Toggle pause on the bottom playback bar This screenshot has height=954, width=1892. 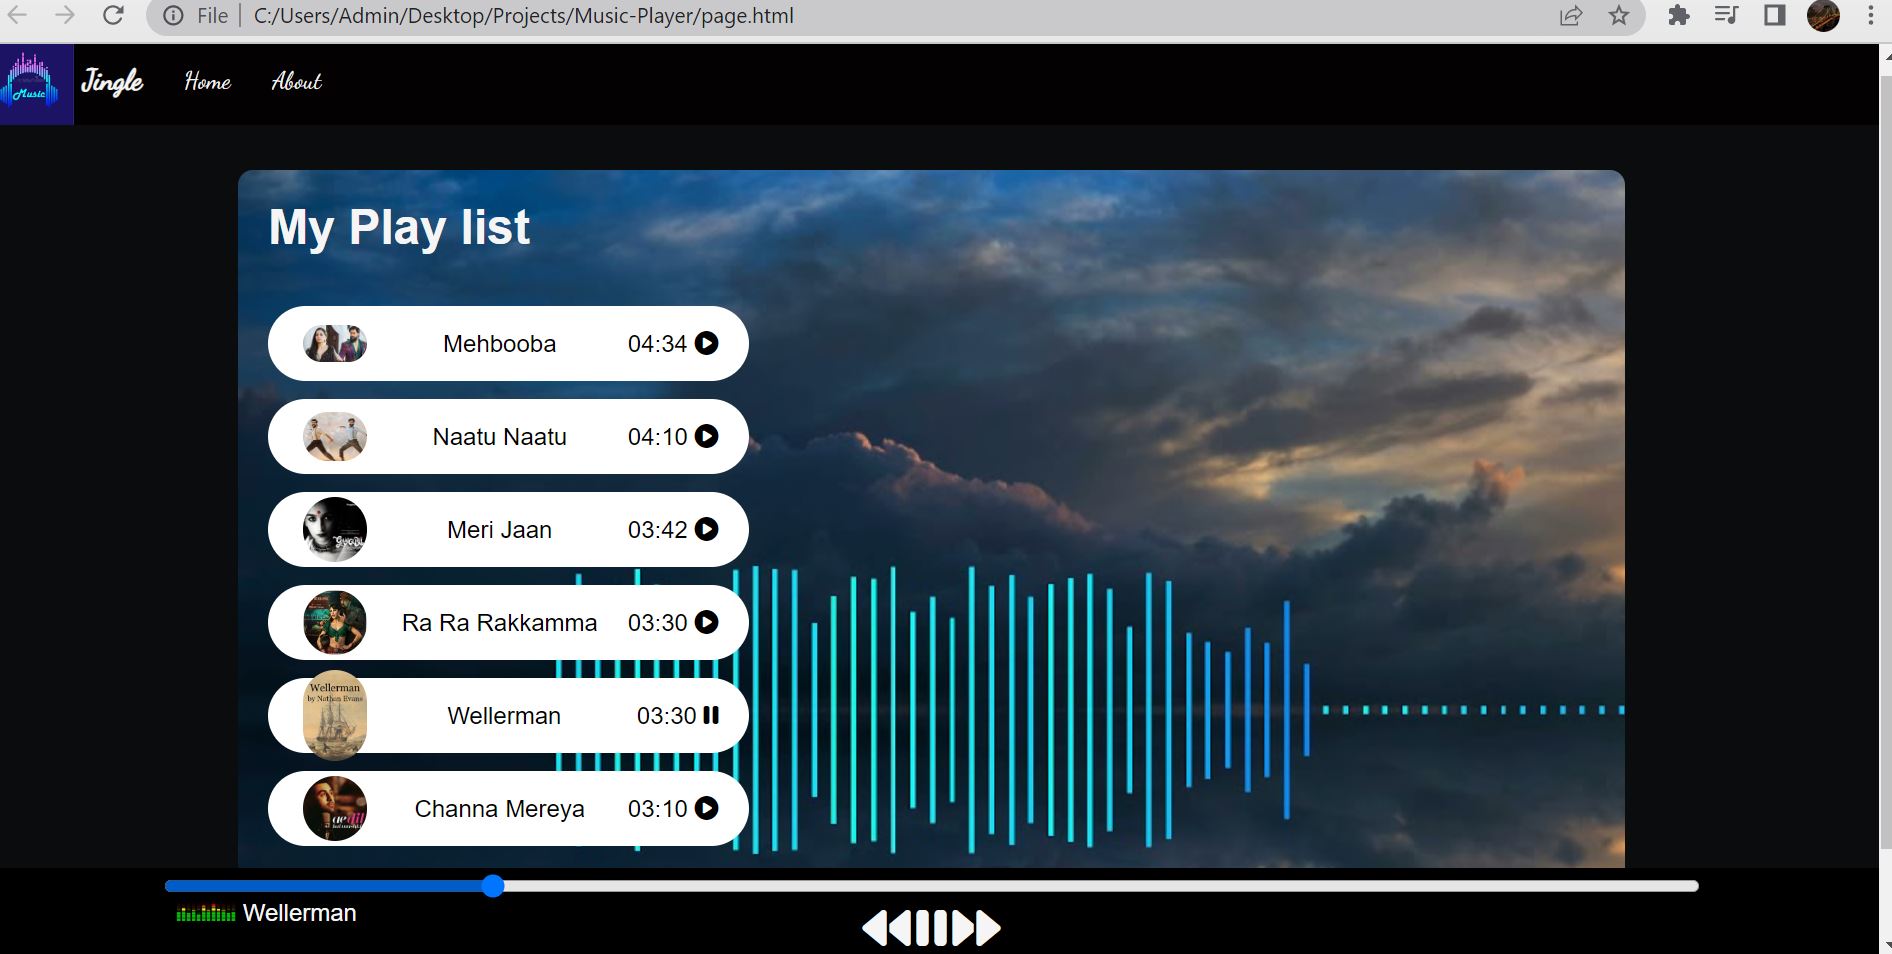pyautogui.click(x=930, y=928)
